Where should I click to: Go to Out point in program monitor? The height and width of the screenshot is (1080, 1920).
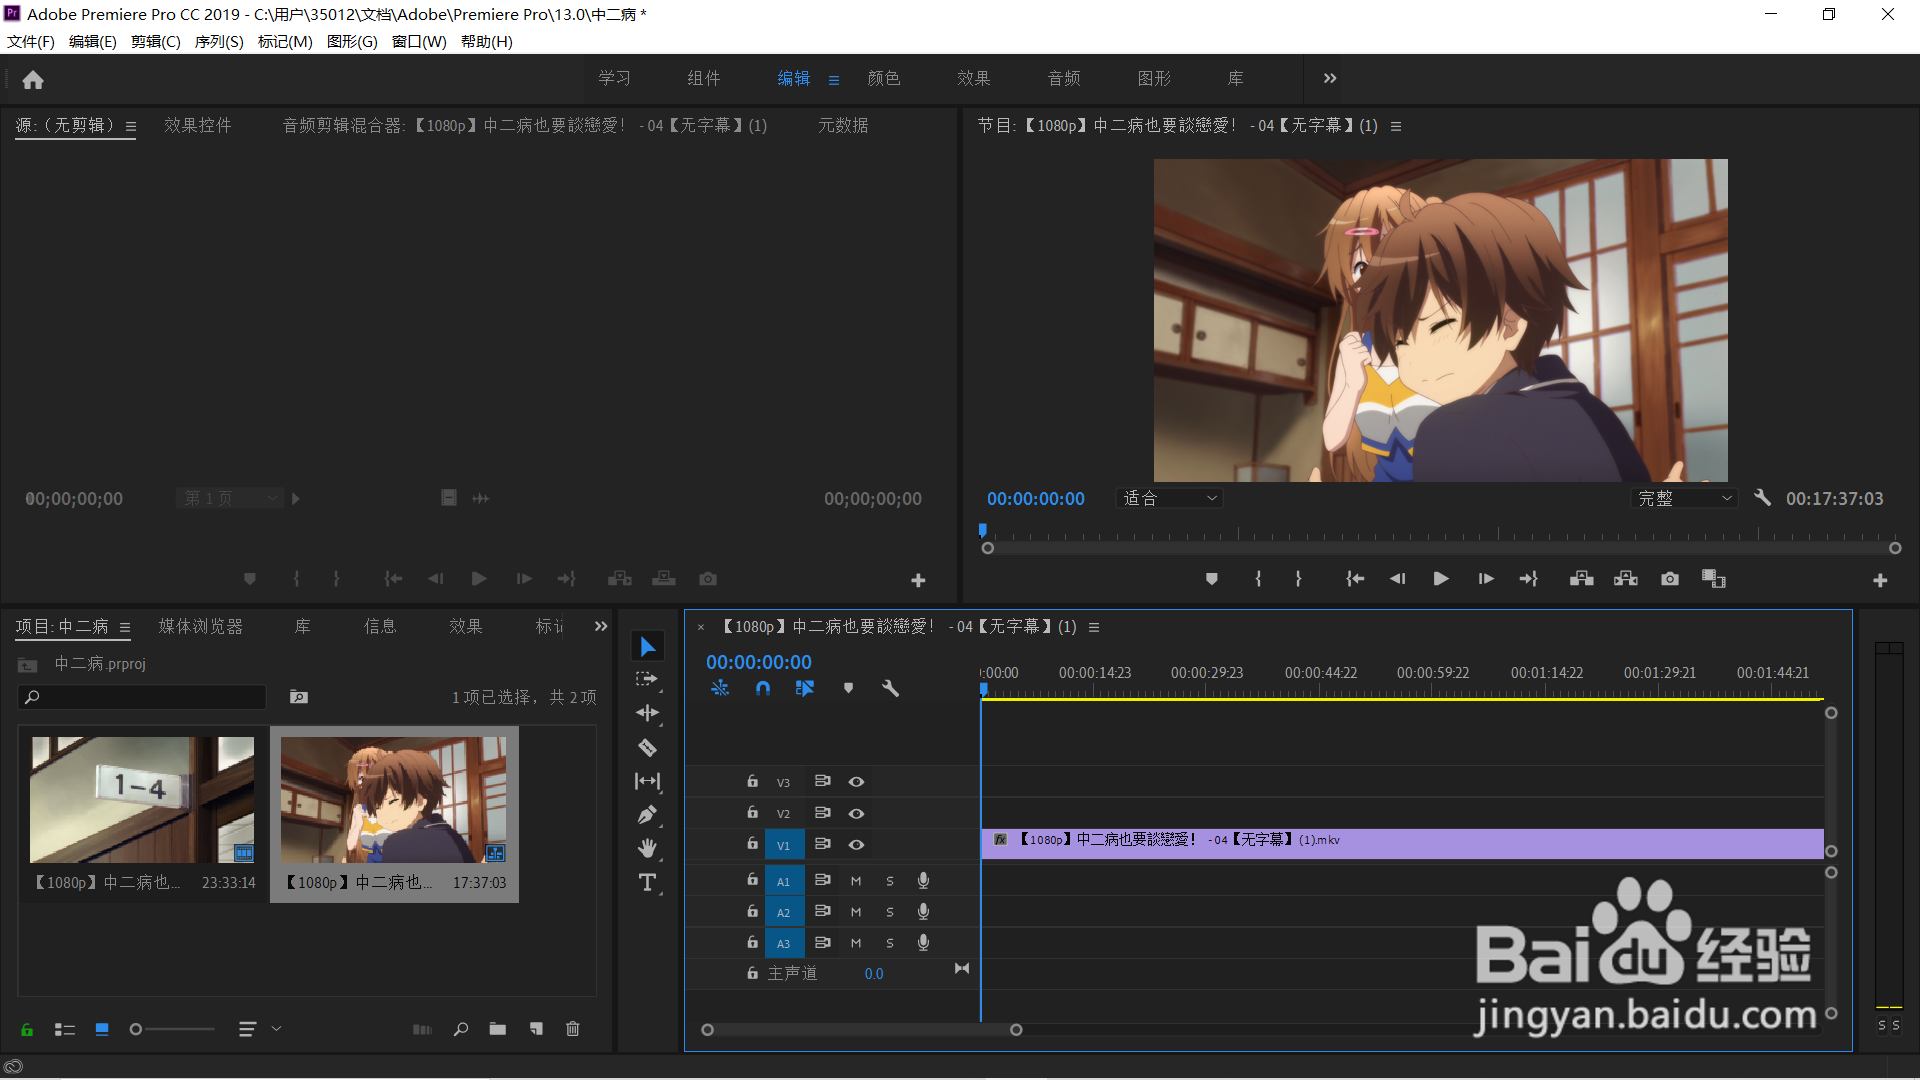click(1528, 579)
